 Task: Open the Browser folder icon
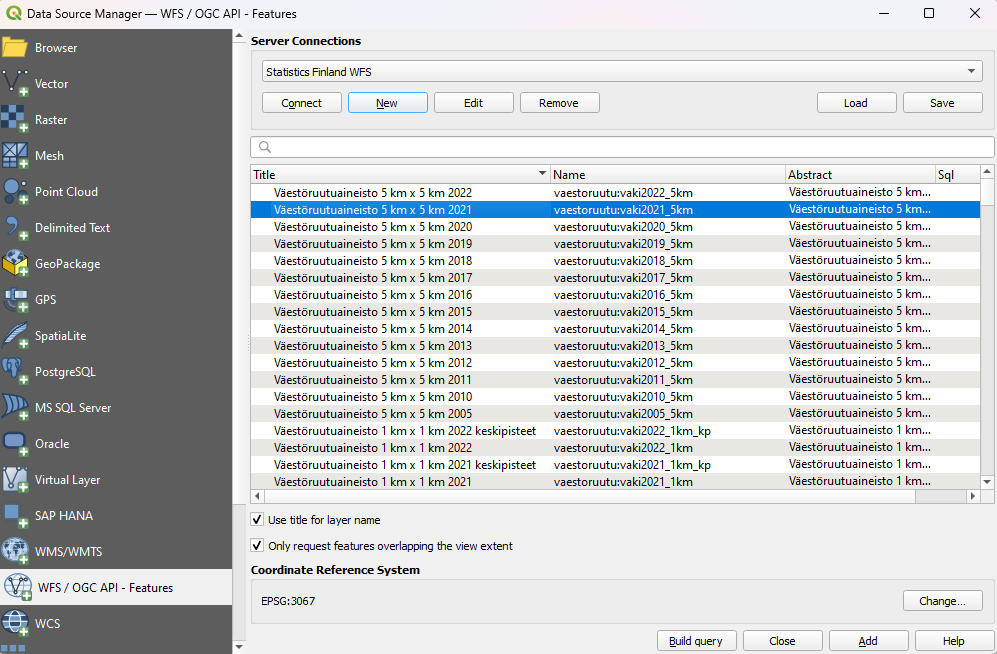[15, 48]
